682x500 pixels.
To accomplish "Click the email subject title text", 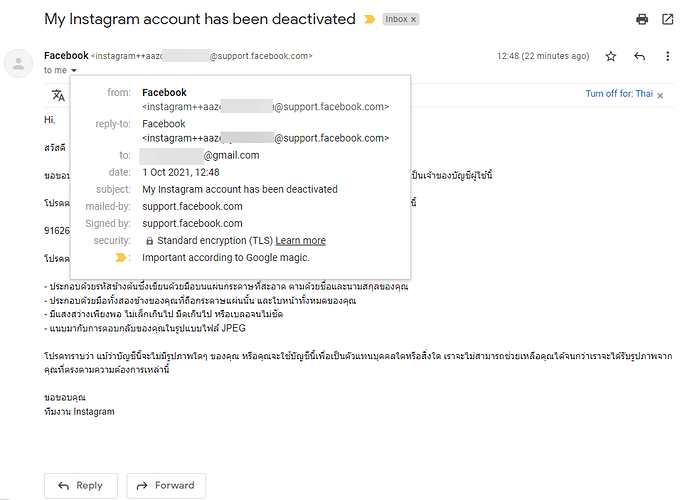I will [x=200, y=19].
